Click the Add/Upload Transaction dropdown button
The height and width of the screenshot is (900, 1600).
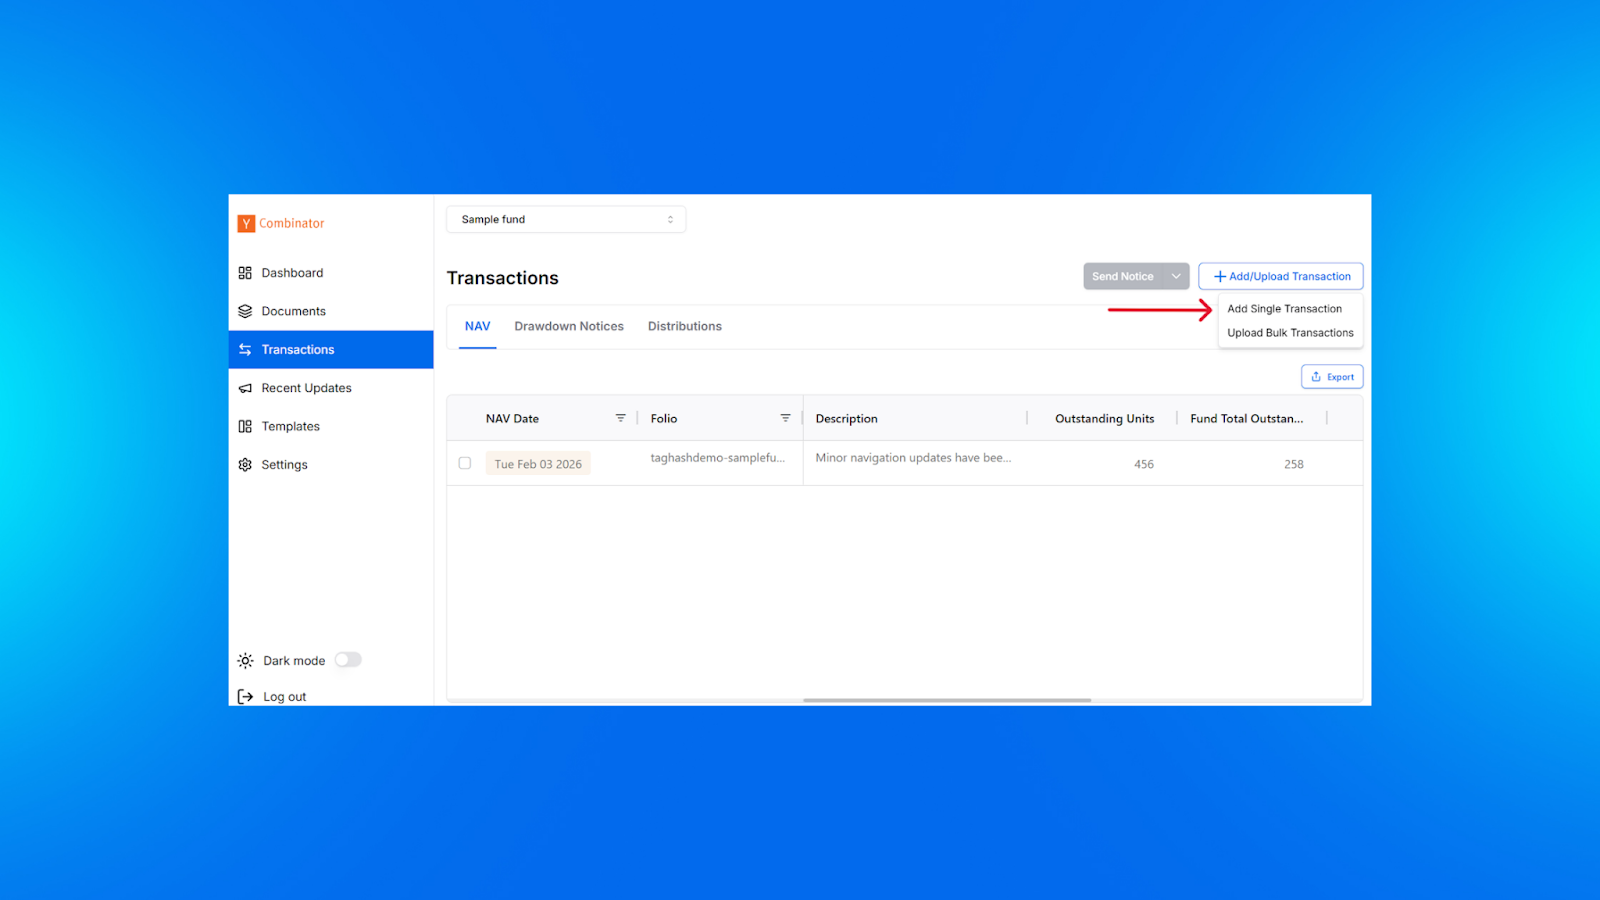1281,277
